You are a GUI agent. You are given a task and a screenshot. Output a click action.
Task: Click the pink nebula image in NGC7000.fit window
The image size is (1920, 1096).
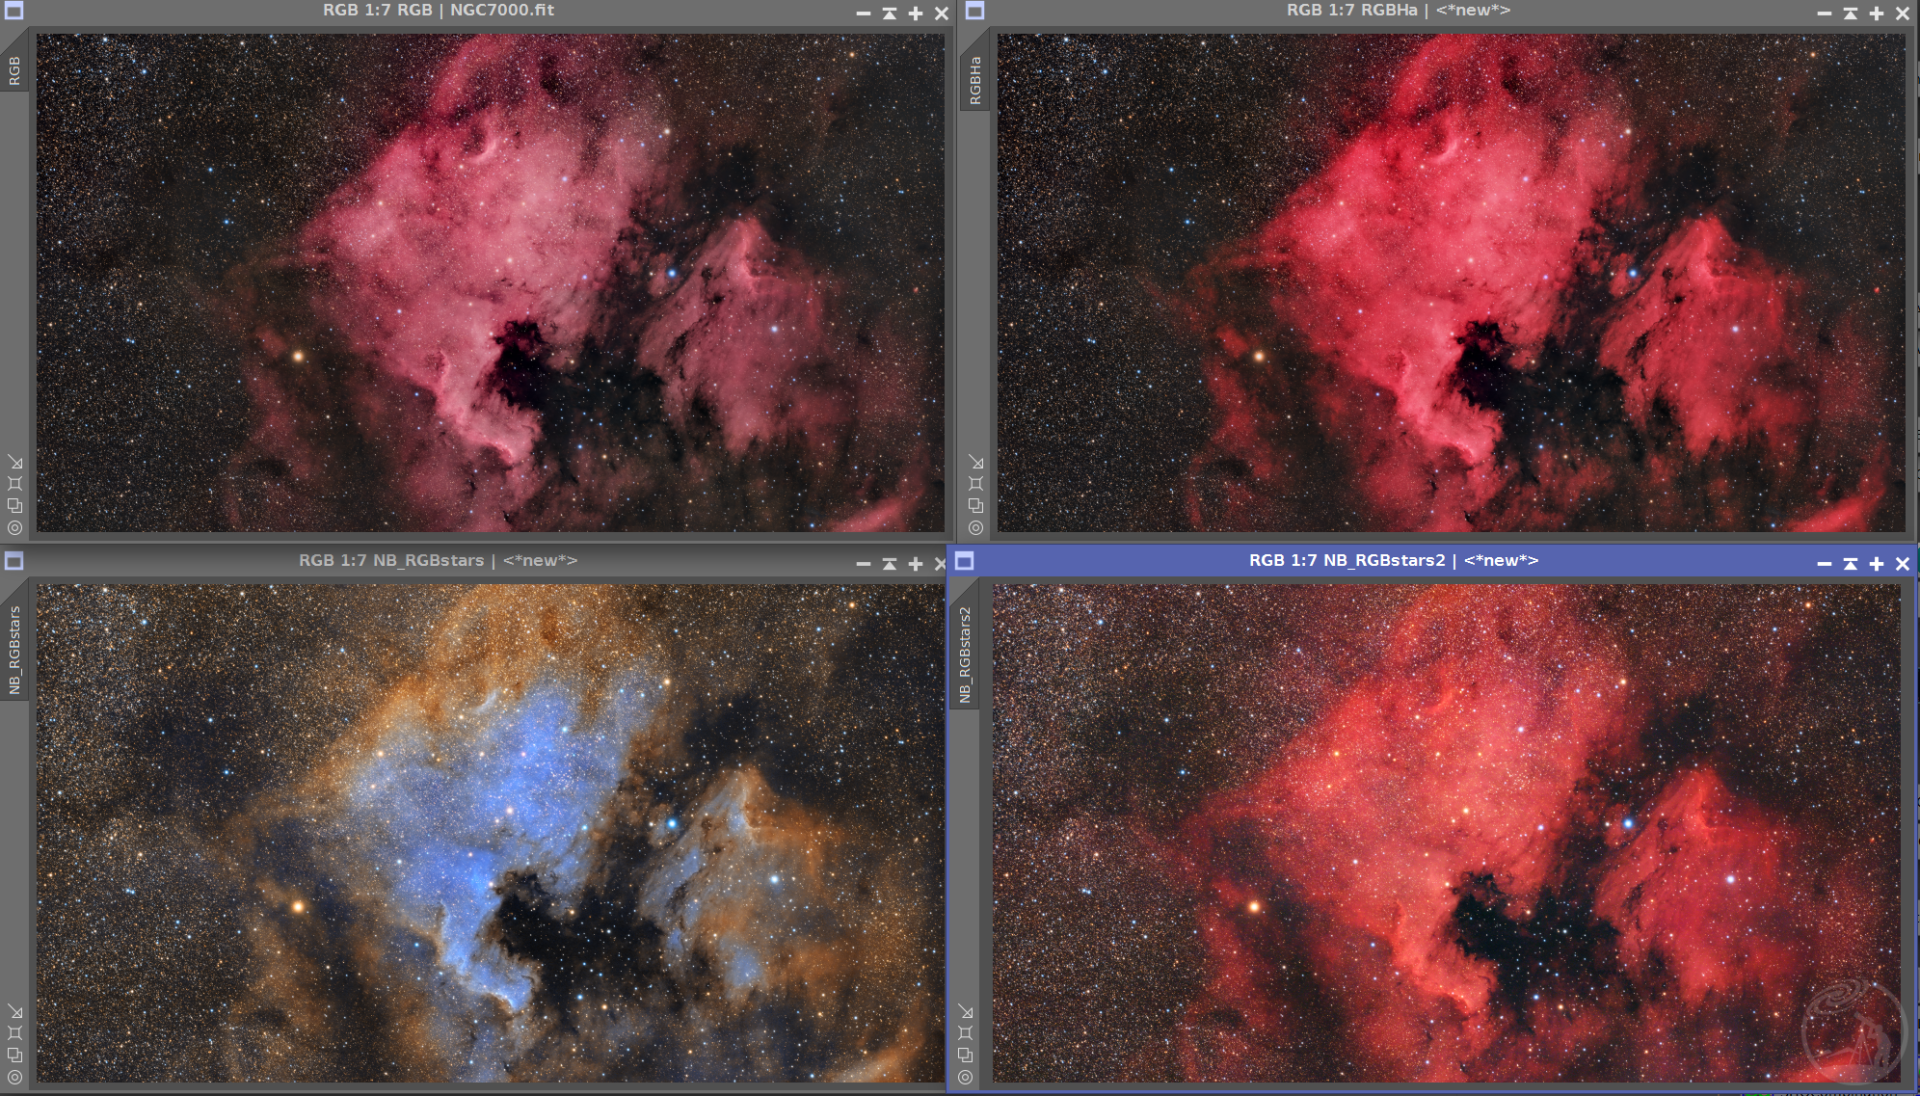(x=490, y=283)
